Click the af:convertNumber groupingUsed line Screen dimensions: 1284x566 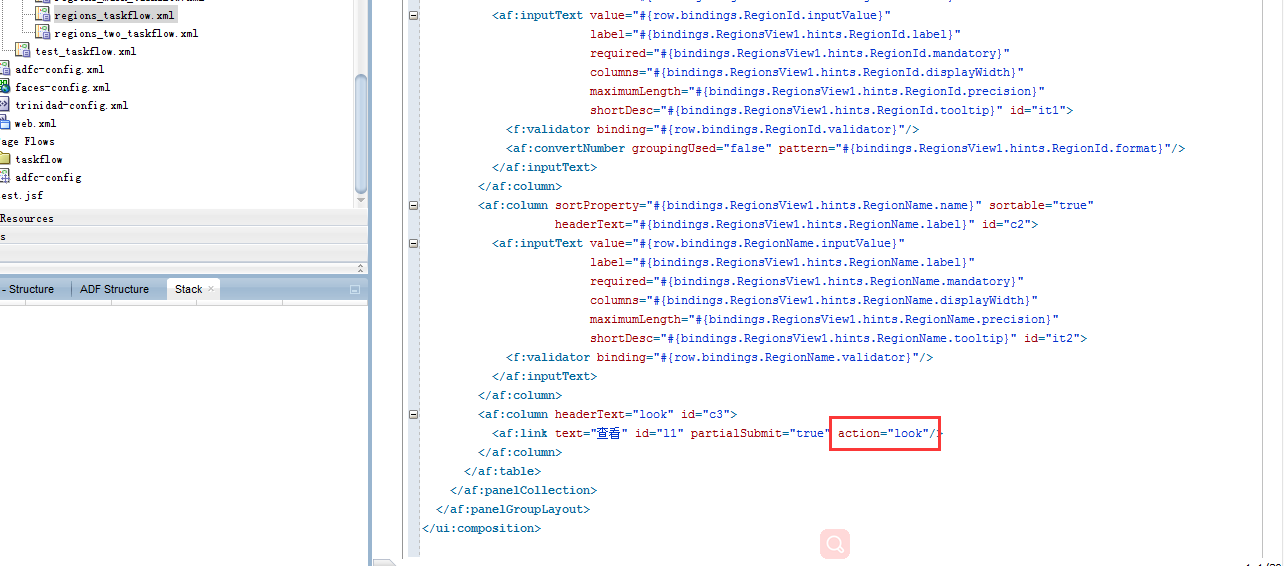[845, 148]
